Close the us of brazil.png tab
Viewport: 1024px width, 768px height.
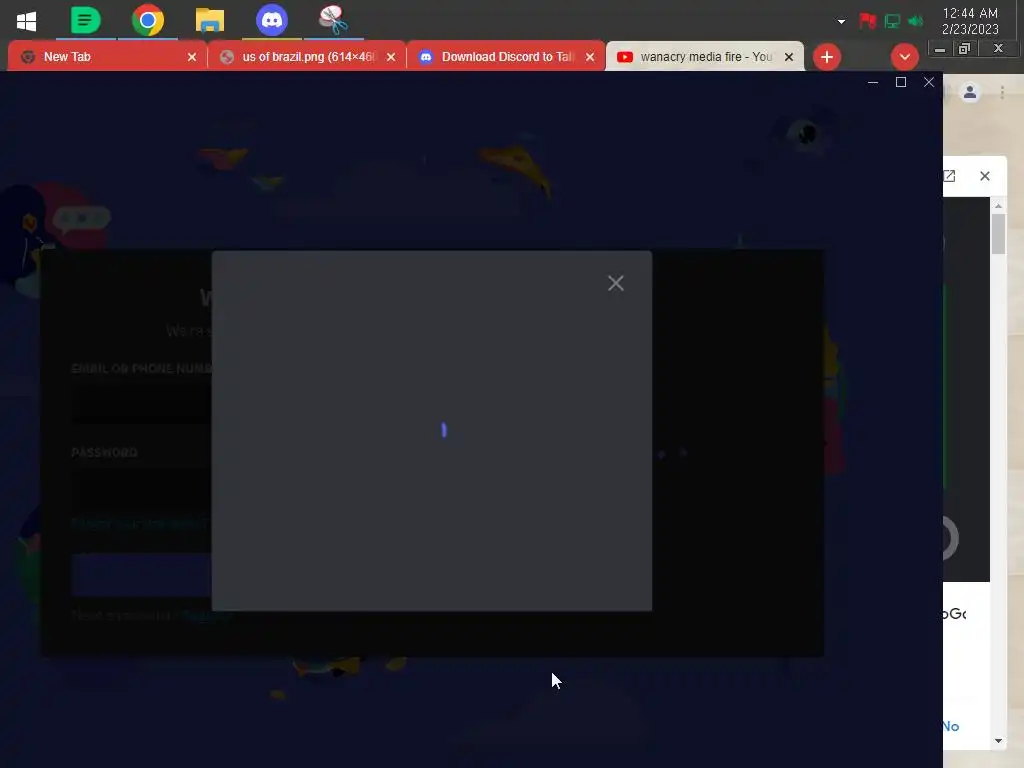tap(391, 57)
